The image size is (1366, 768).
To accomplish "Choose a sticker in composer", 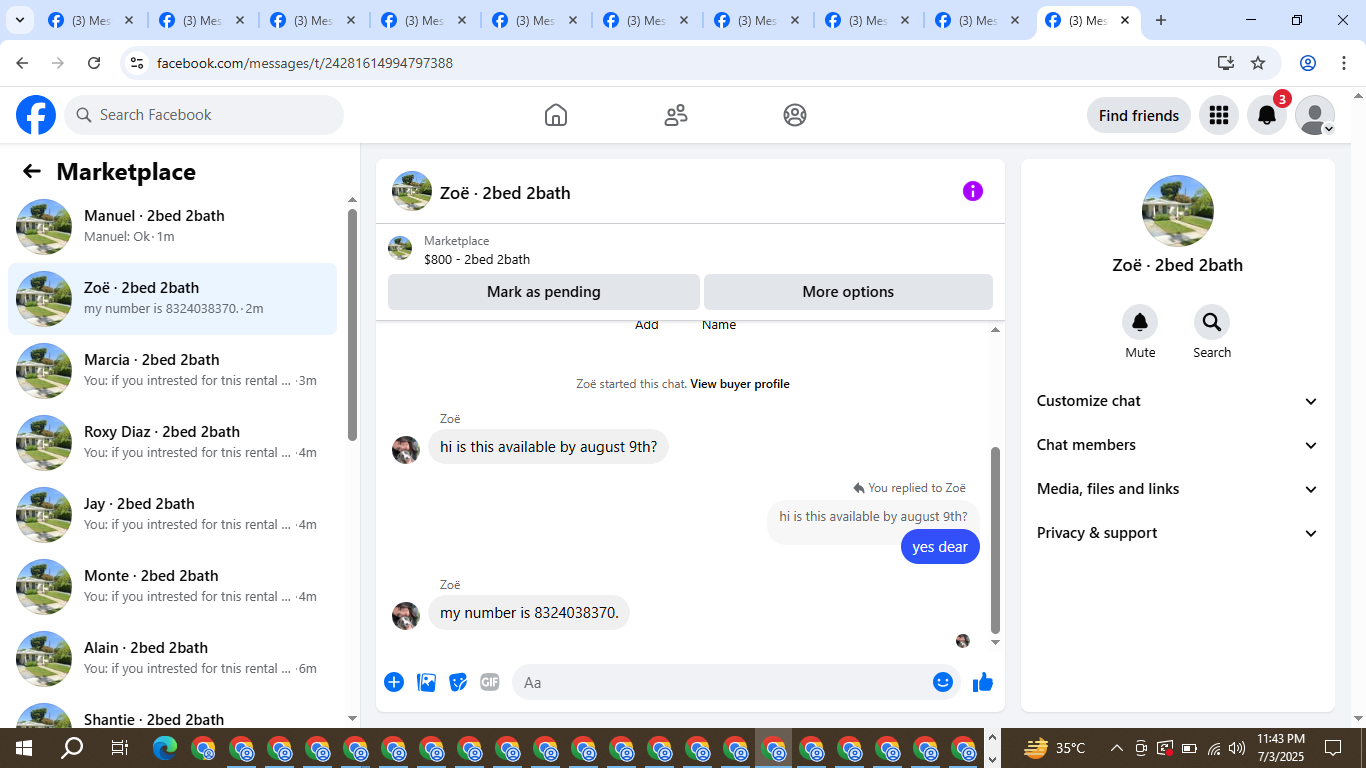I will 458,682.
